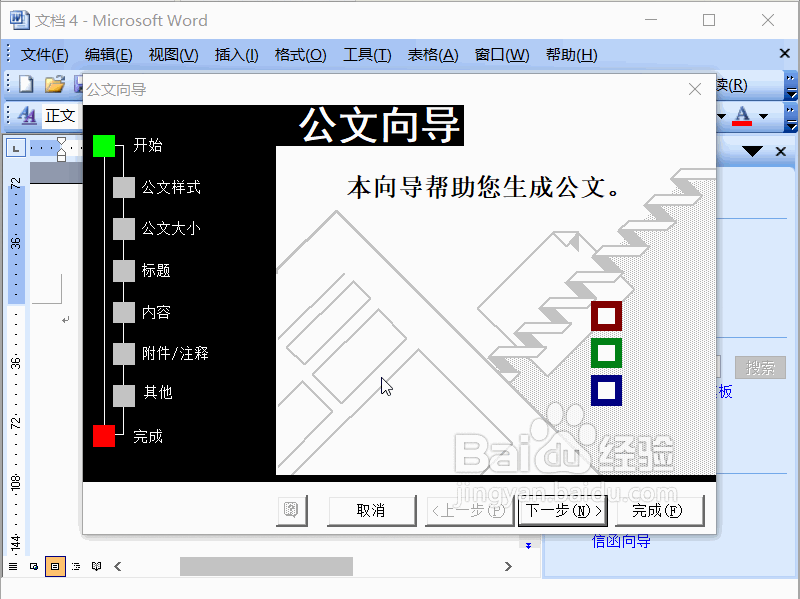Click the green 开始 step marker
The height and width of the screenshot is (599, 800).
tap(105, 145)
